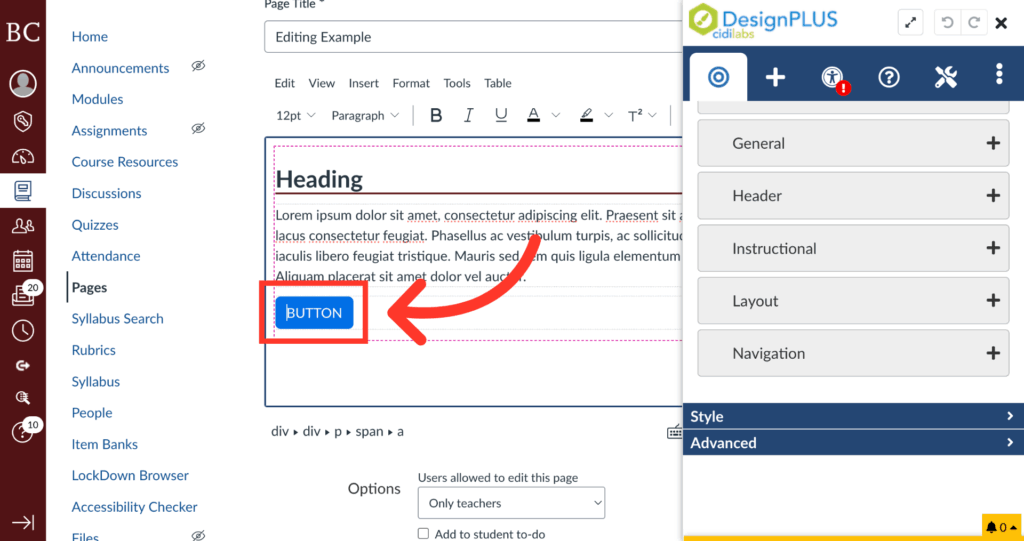Click the Page Title input field
Screen dimensions: 1024x541
(473, 37)
